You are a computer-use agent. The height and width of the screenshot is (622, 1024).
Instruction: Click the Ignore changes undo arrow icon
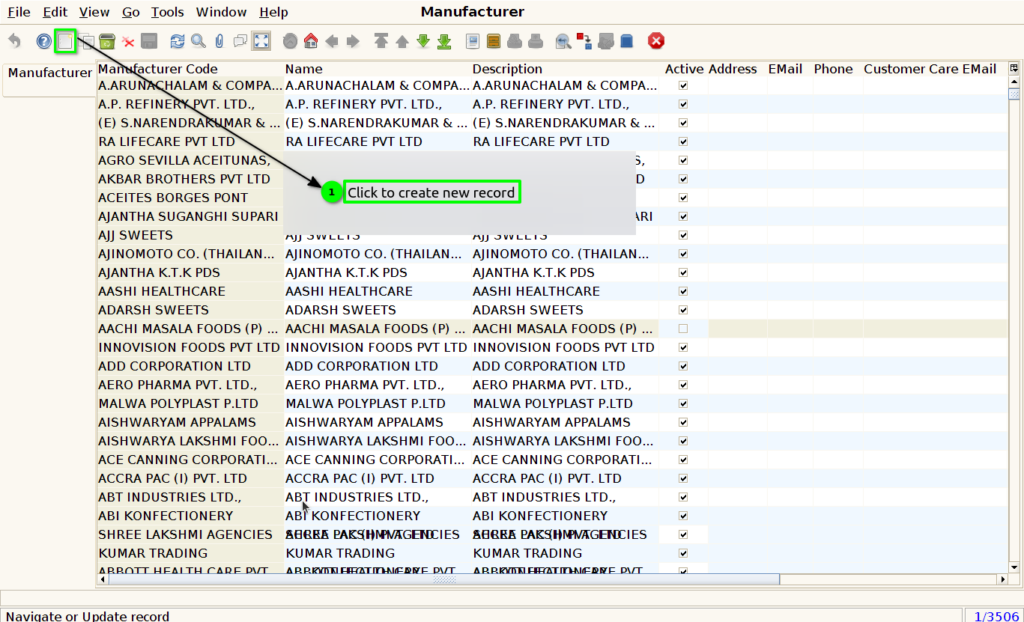pos(14,41)
